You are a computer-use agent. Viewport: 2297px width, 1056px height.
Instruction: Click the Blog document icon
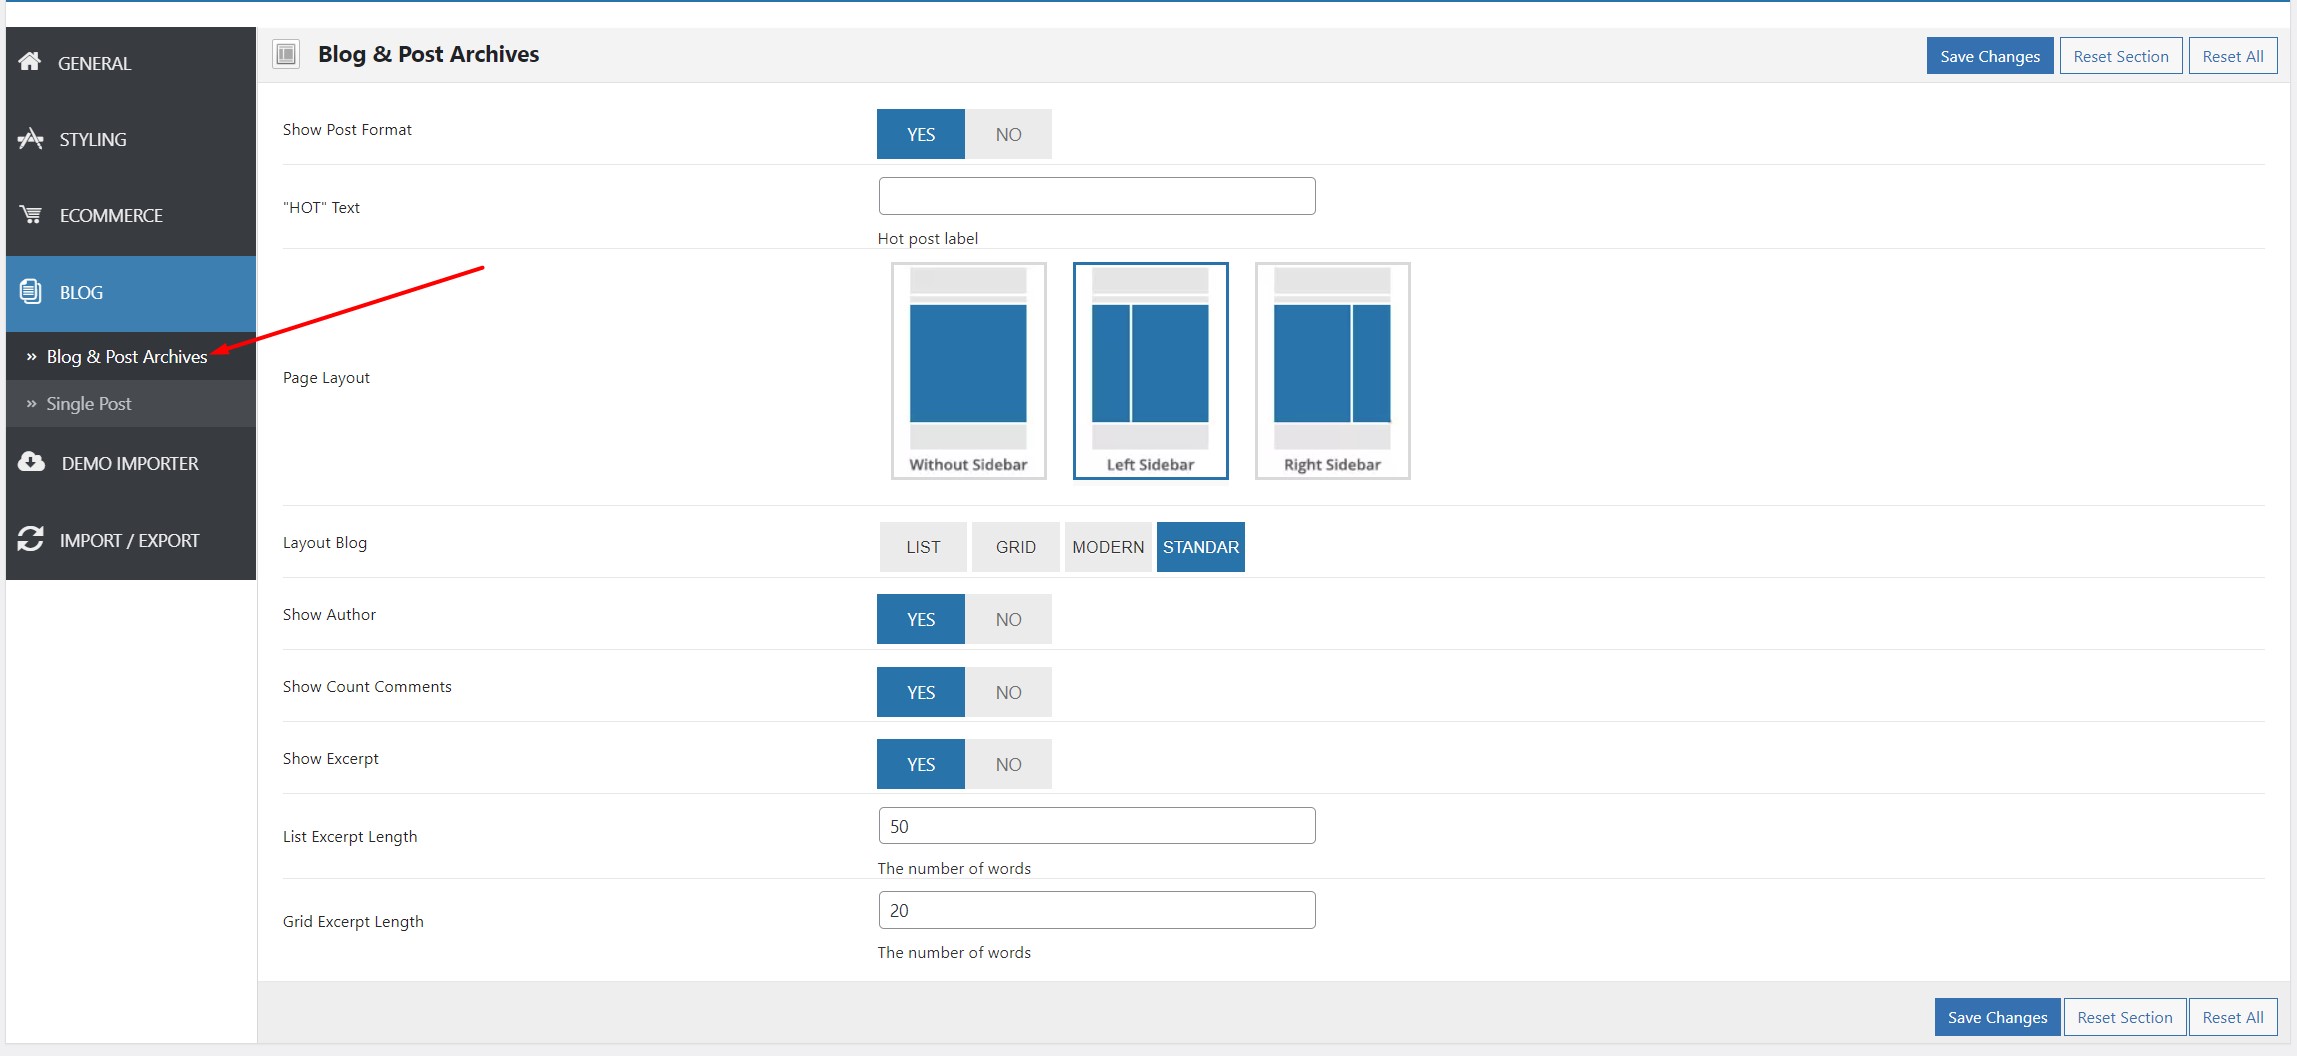pos(31,292)
